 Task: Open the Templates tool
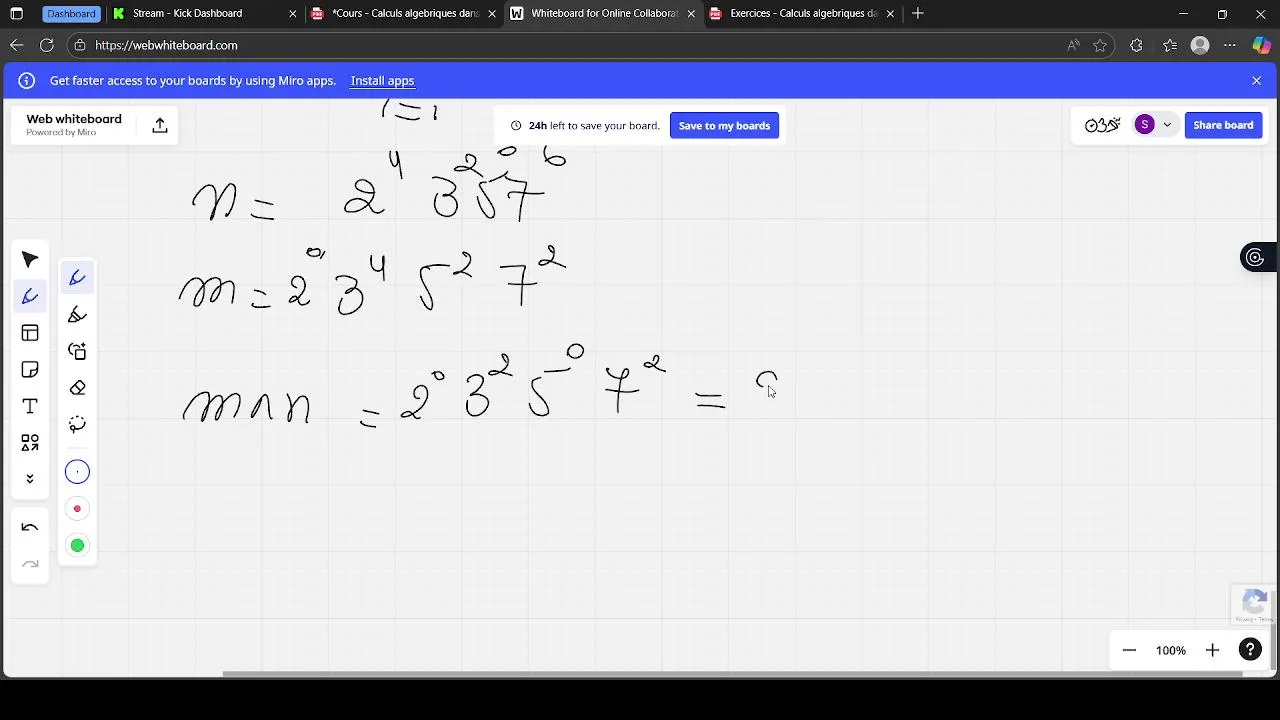tap(30, 333)
